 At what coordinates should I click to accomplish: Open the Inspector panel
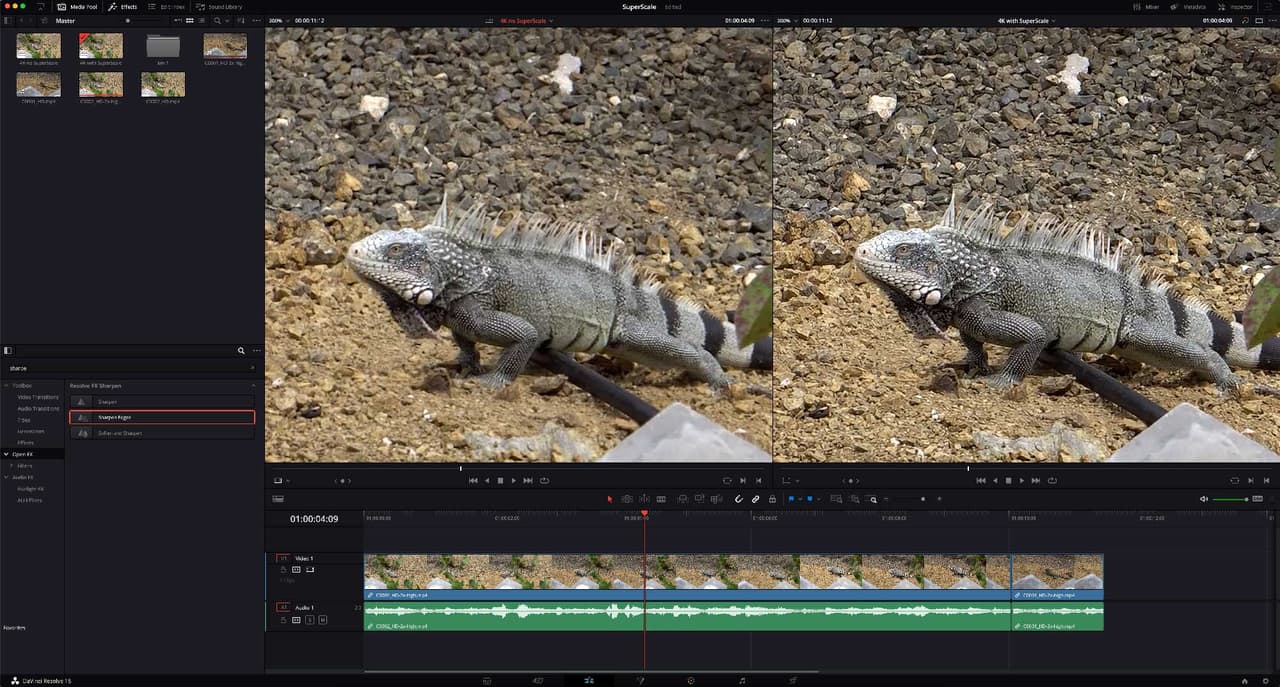[1234, 7]
